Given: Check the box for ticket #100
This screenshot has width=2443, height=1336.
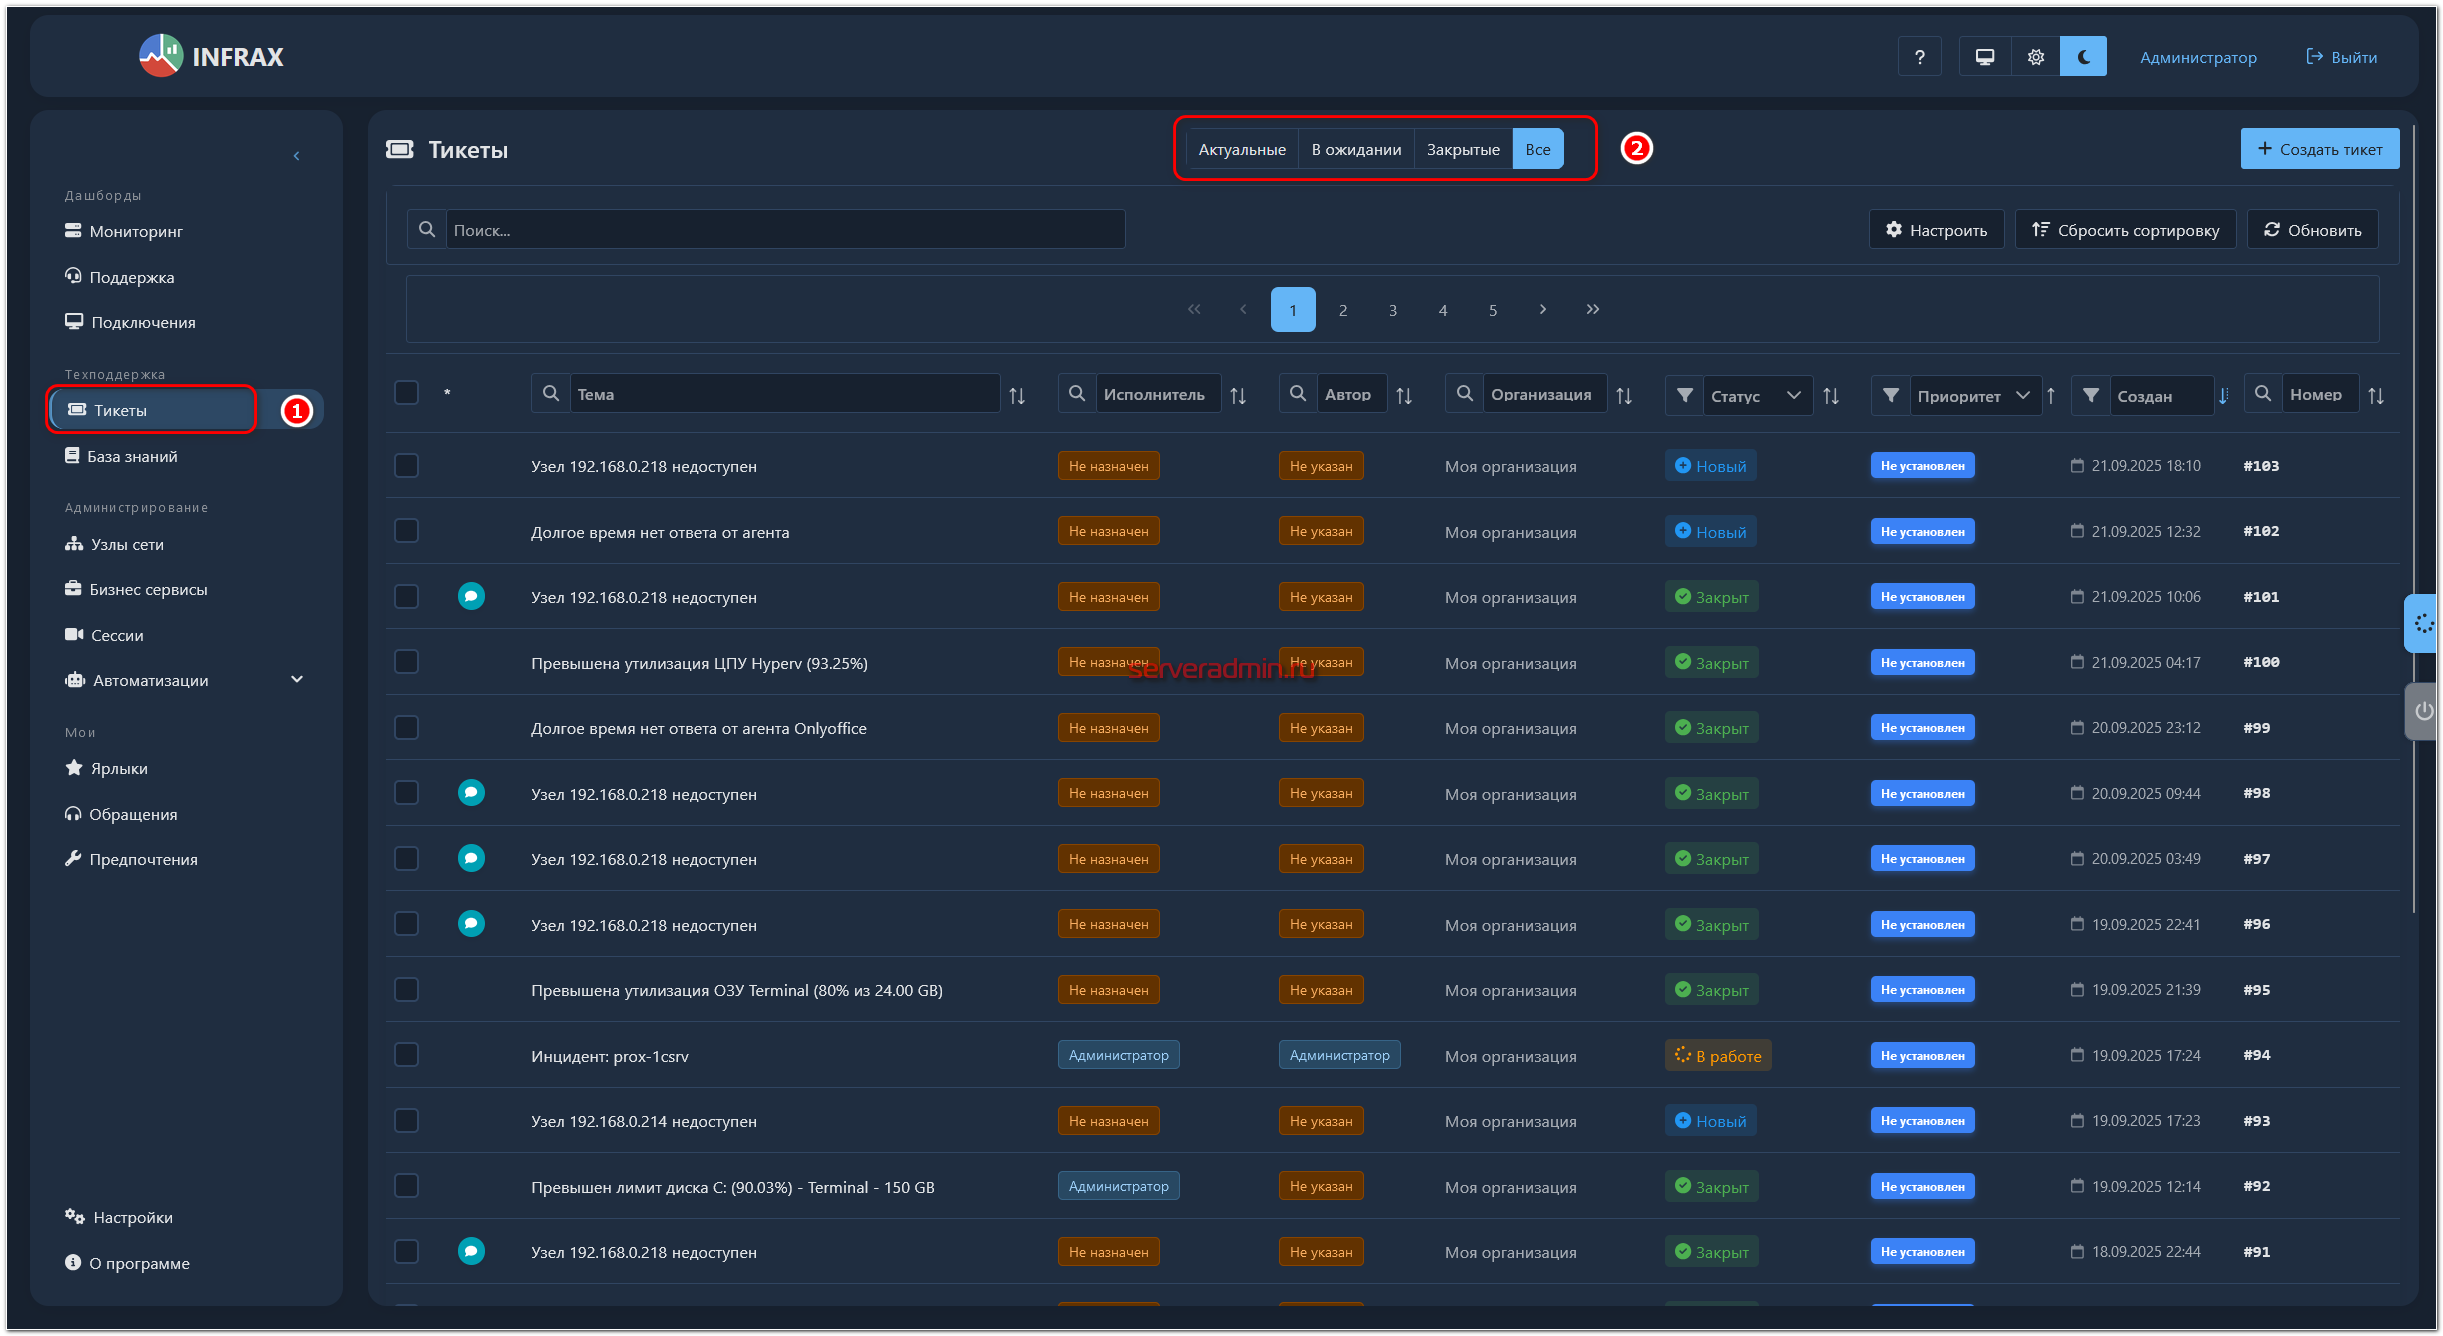Looking at the screenshot, I should point(406,661).
